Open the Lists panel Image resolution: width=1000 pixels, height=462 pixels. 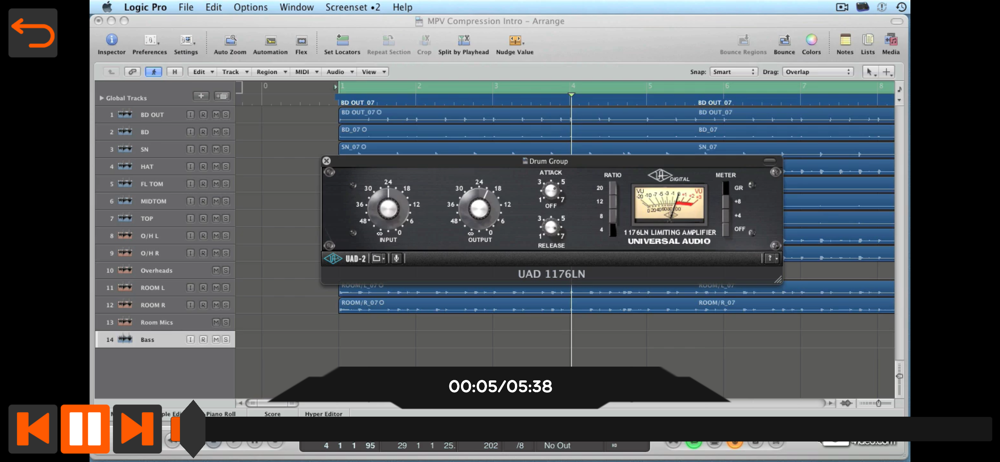[868, 44]
